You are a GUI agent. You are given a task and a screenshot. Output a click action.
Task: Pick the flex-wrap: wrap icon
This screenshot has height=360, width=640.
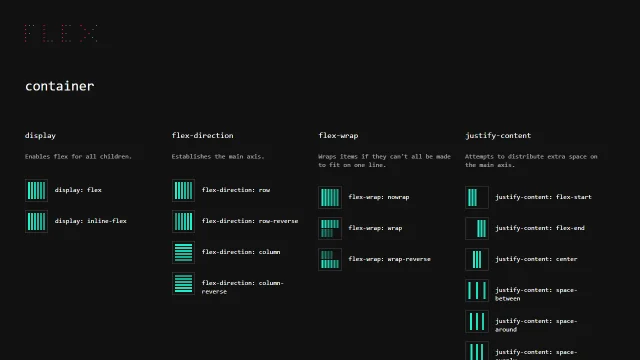point(330,229)
